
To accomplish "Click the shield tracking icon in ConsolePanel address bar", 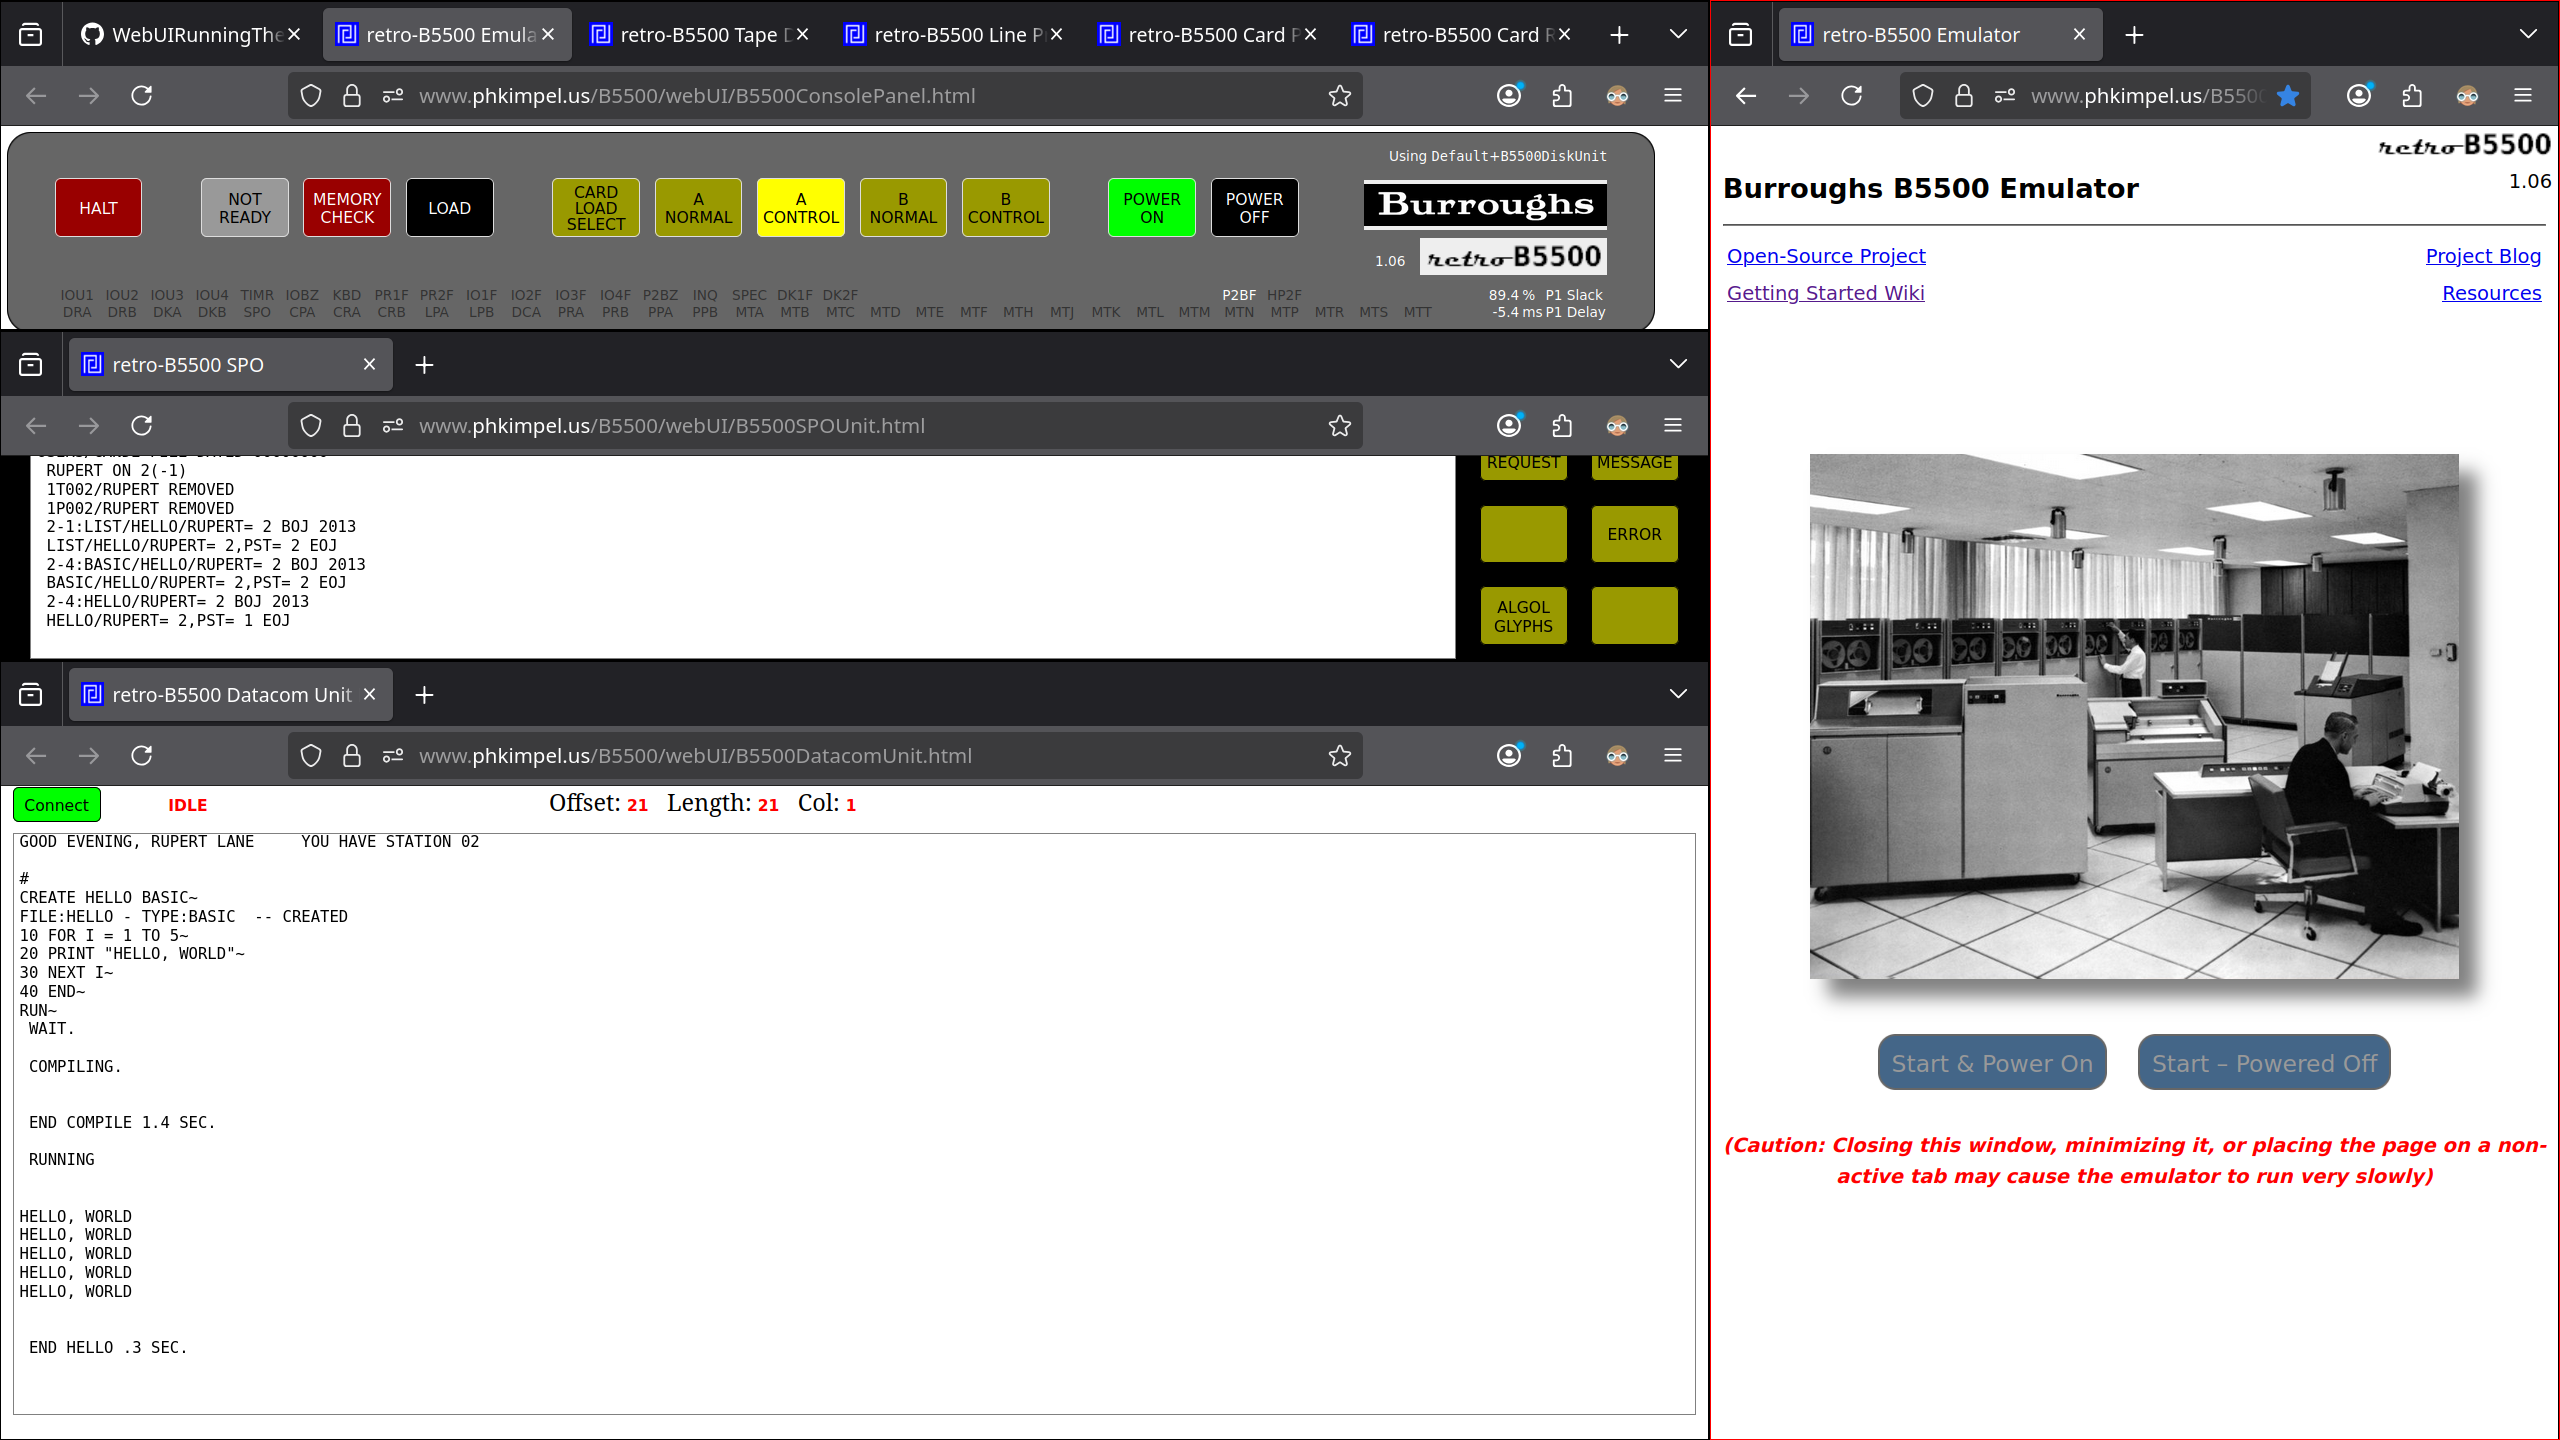I will (311, 95).
